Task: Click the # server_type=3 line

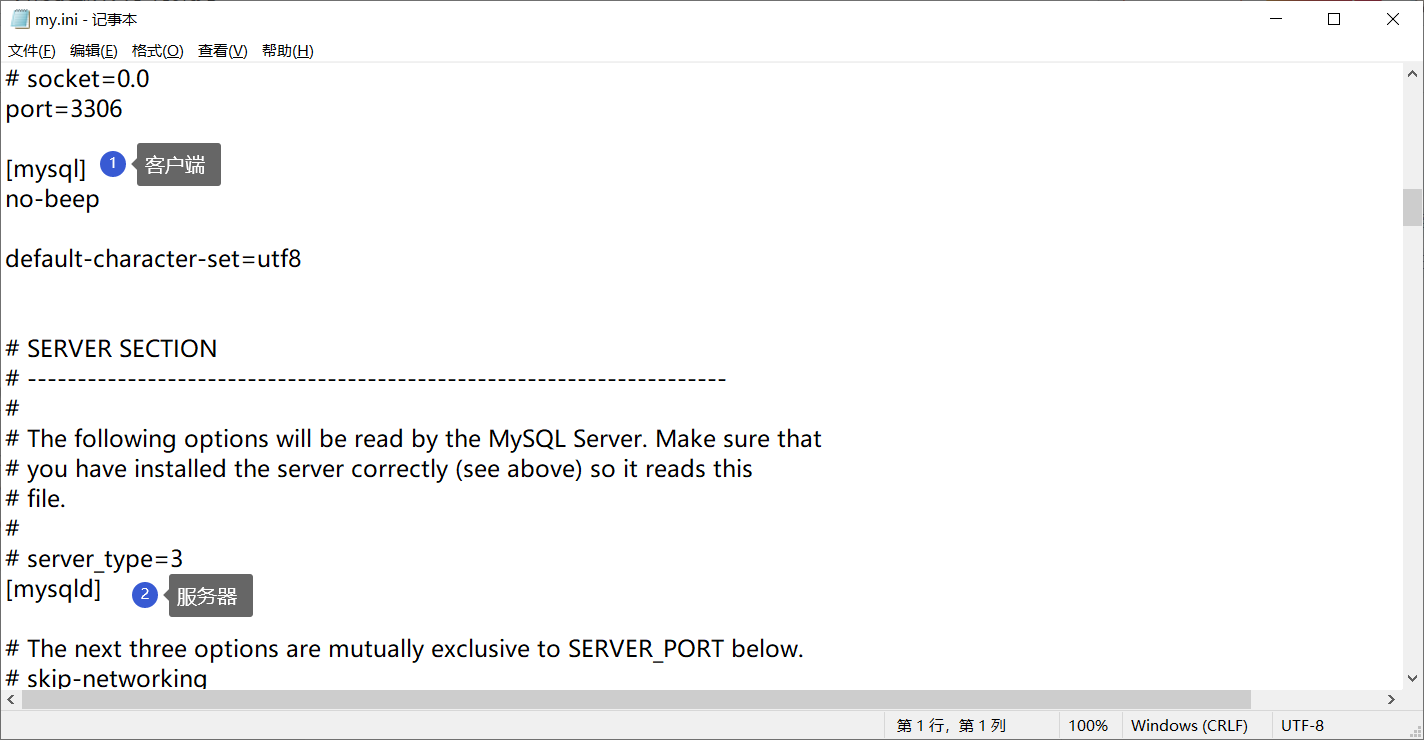Action: tap(94, 559)
